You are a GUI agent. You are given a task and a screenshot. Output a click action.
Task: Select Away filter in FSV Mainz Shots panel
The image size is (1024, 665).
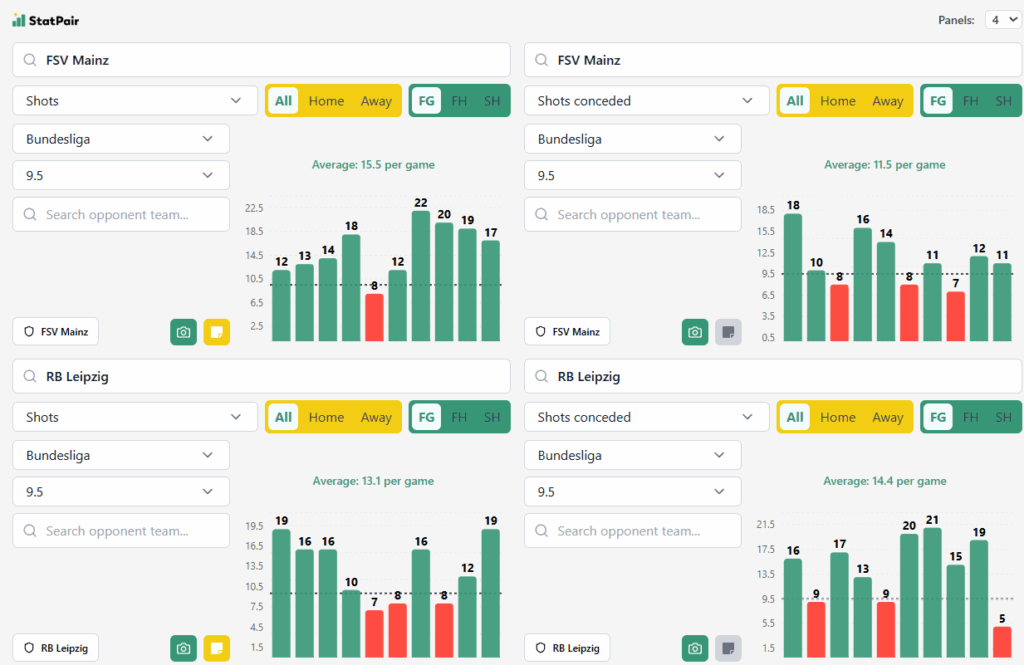(x=376, y=101)
